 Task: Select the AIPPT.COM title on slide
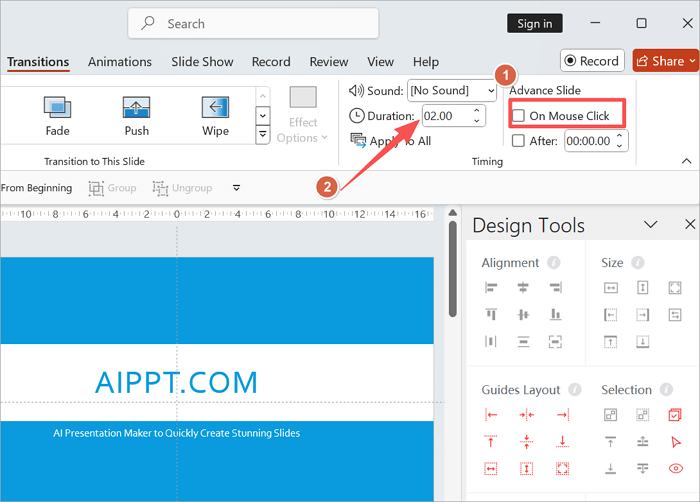pyautogui.click(x=177, y=383)
